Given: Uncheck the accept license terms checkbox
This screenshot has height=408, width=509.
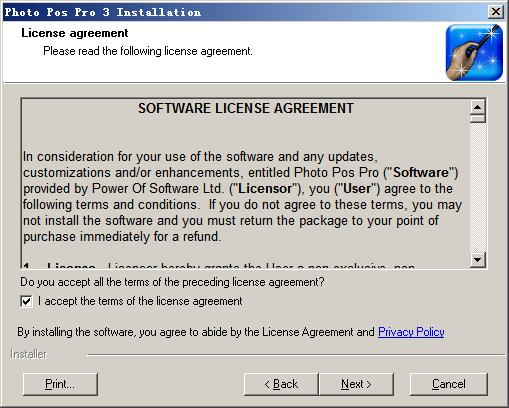Looking at the screenshot, I should pyautogui.click(x=26, y=301).
